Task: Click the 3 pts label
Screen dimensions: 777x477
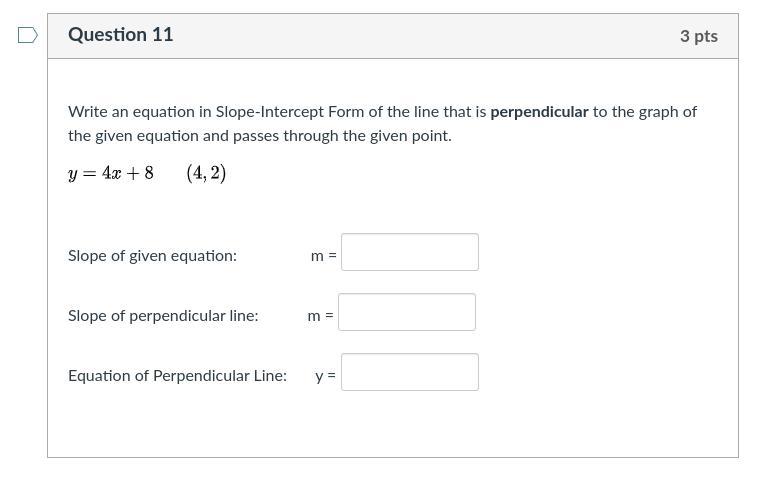Action: pos(699,36)
